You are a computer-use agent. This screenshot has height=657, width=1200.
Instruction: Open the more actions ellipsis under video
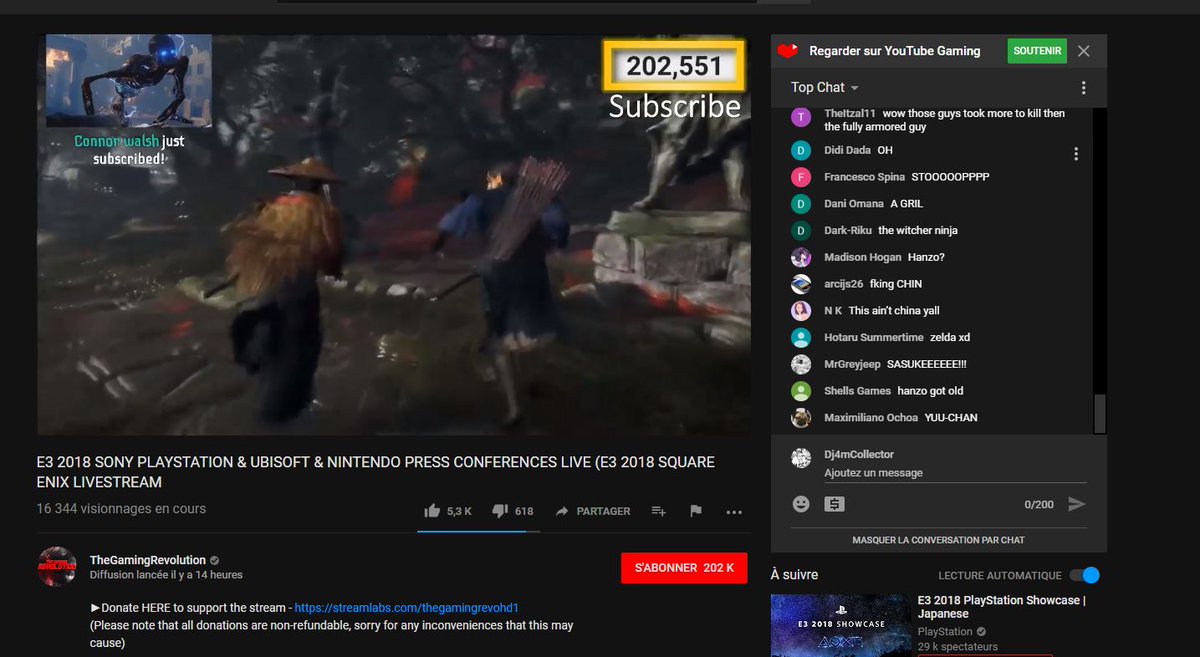tap(734, 512)
